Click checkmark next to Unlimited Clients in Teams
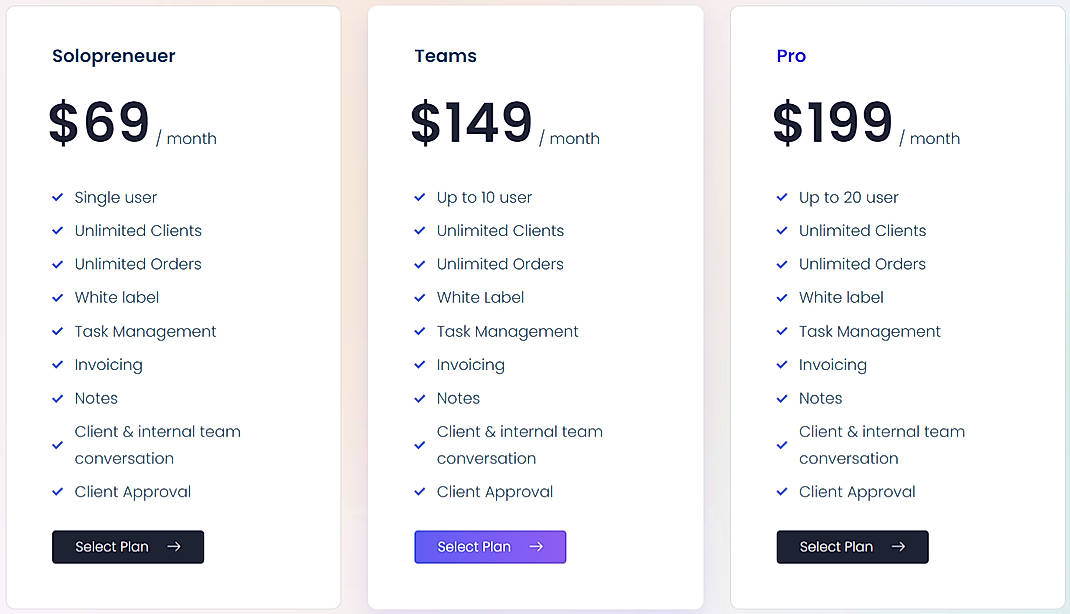The height and width of the screenshot is (614, 1070). [x=419, y=230]
